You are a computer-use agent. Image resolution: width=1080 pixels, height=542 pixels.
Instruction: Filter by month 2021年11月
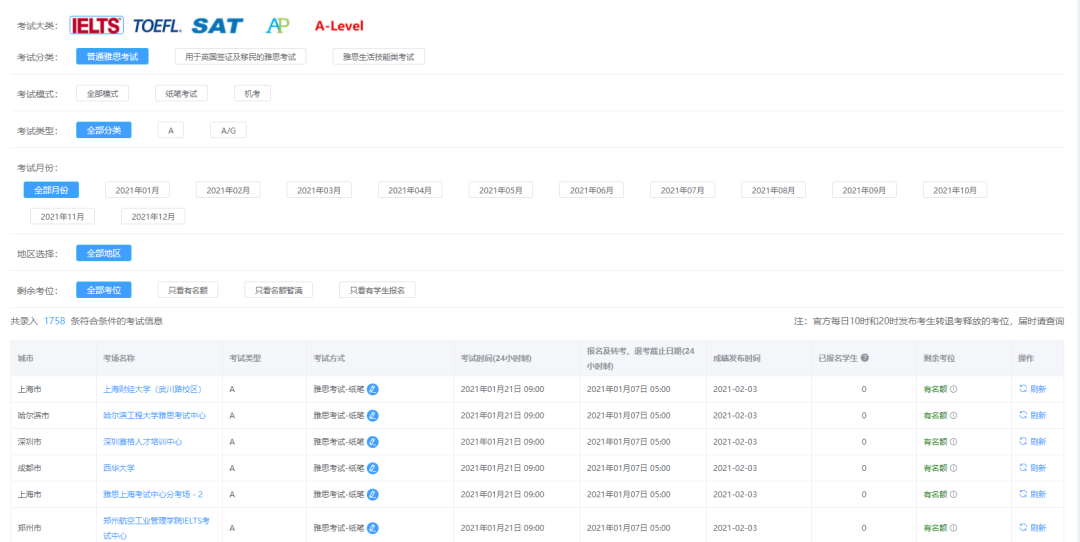pyautogui.click(x=62, y=216)
